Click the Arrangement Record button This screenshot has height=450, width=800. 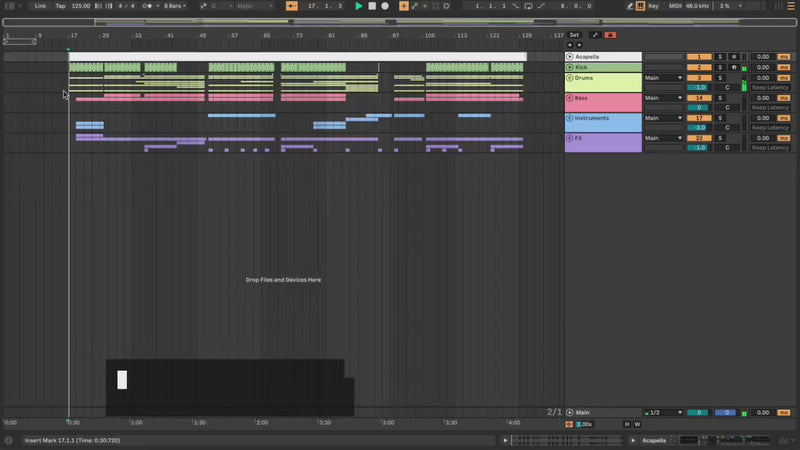(384, 6)
